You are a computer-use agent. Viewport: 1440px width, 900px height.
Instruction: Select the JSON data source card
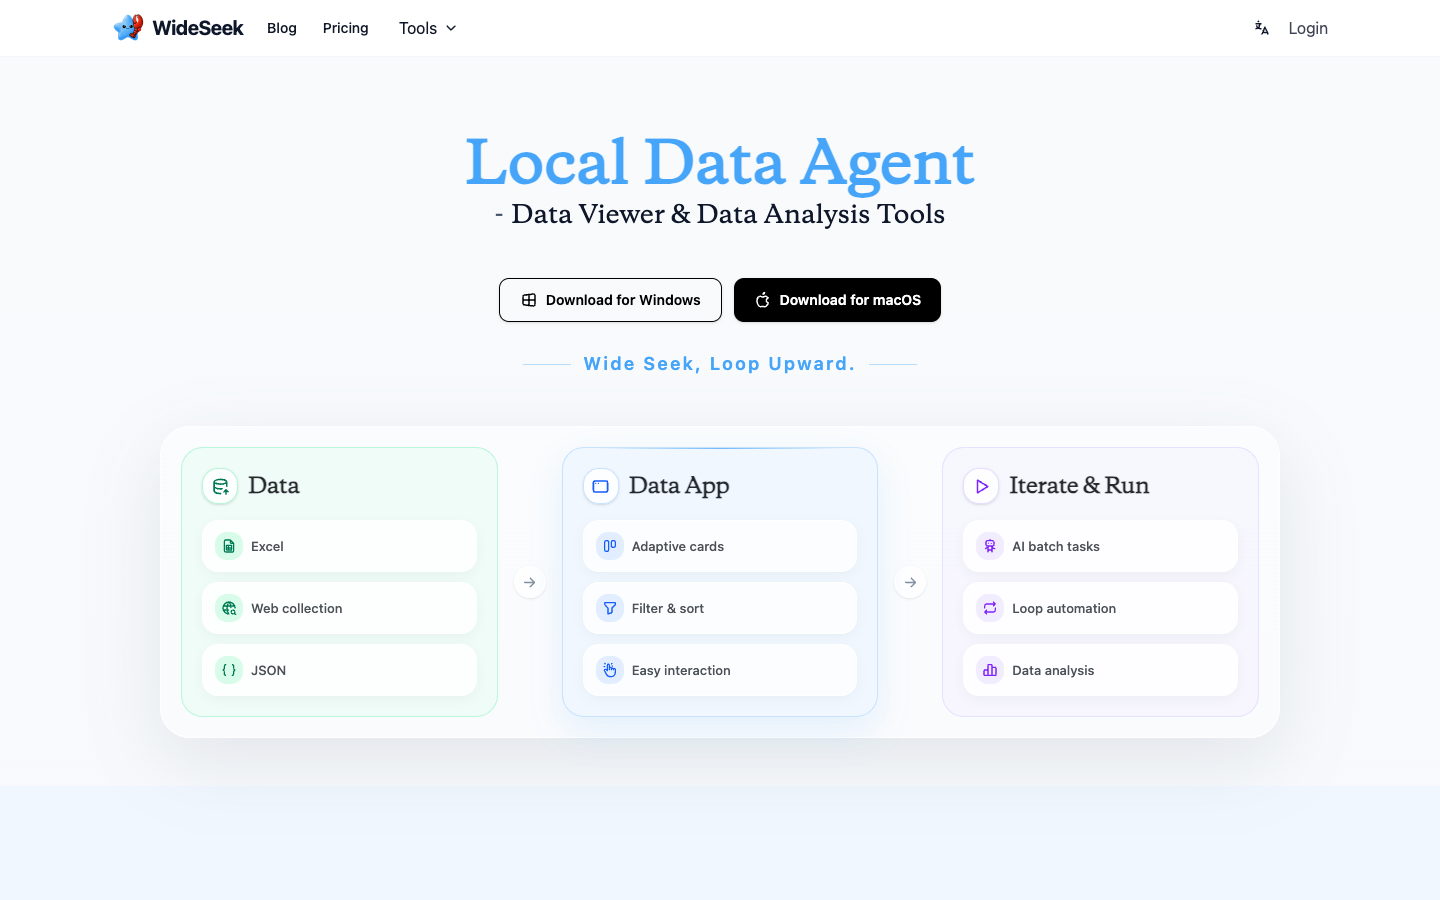tap(339, 670)
